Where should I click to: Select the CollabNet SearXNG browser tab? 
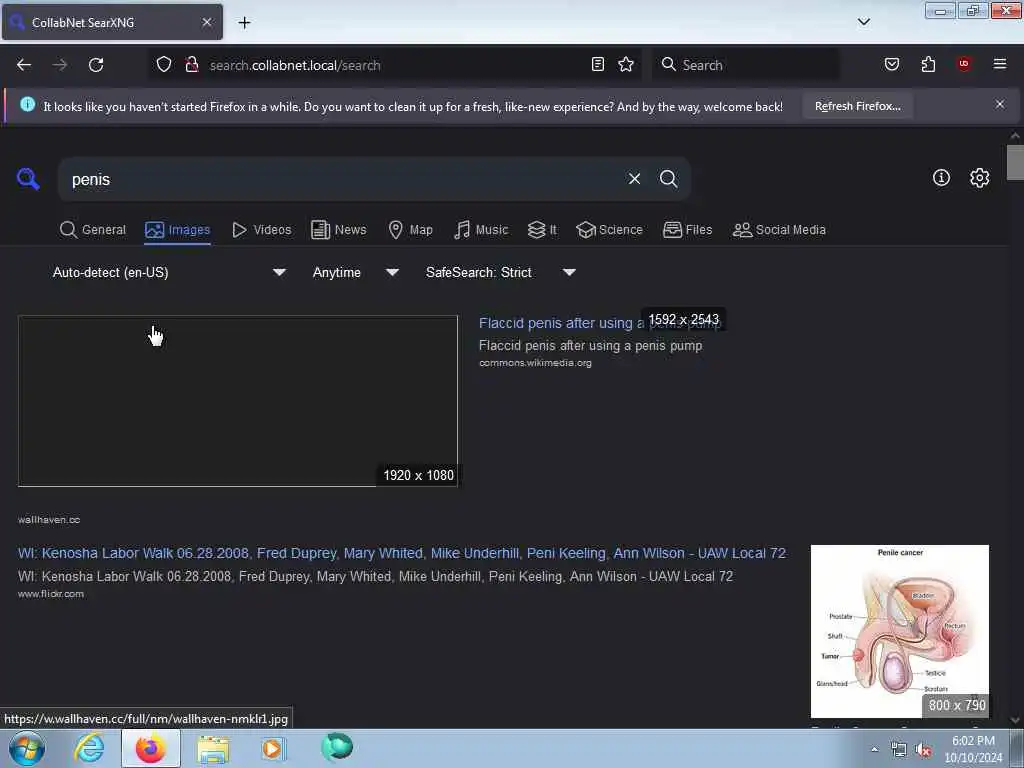(112, 22)
